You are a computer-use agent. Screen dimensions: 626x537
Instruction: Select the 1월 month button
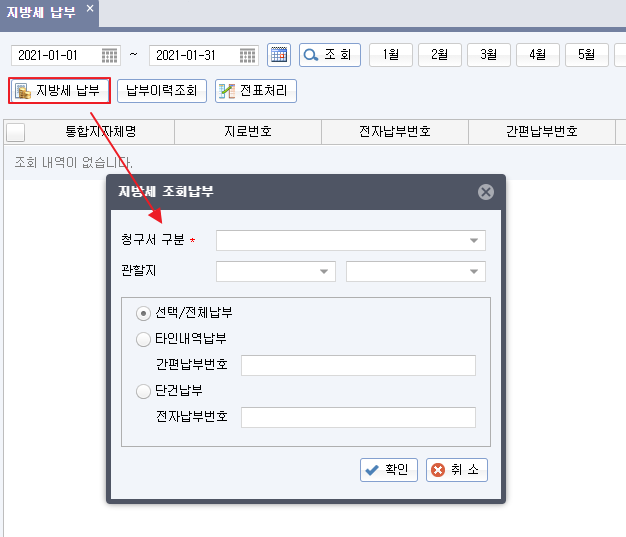point(390,55)
